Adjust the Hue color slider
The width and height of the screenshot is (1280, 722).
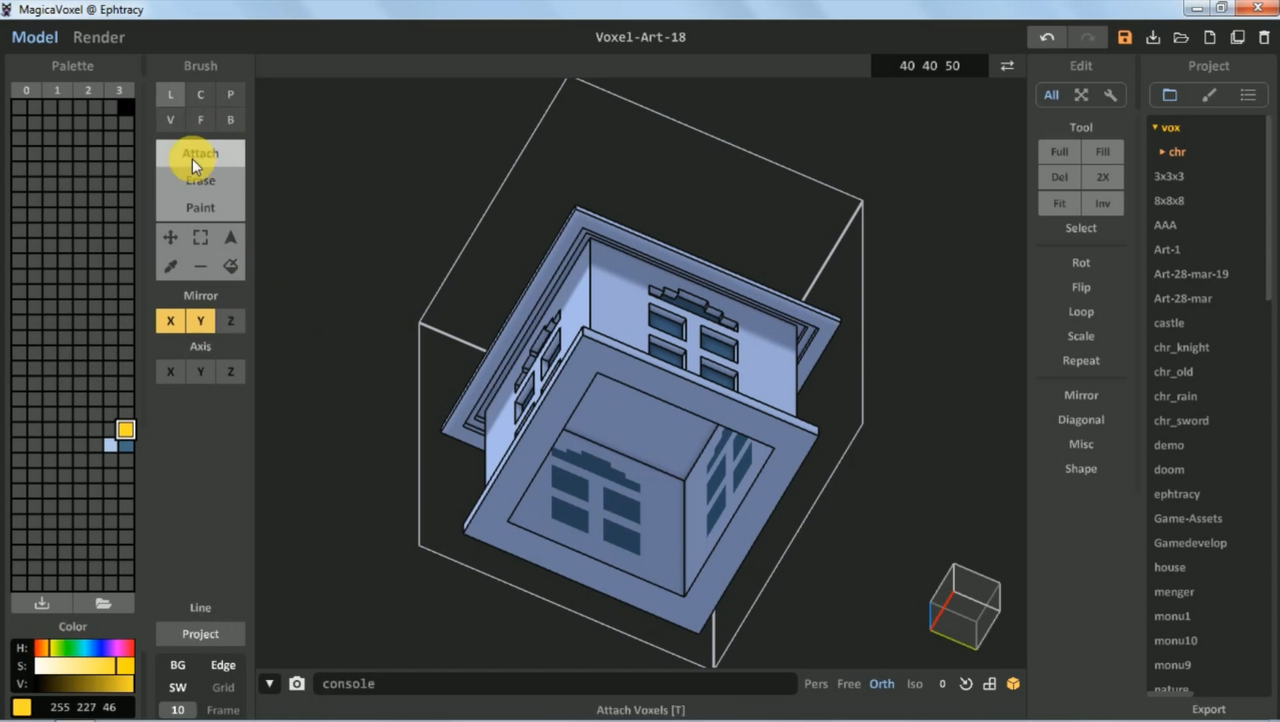pos(84,648)
